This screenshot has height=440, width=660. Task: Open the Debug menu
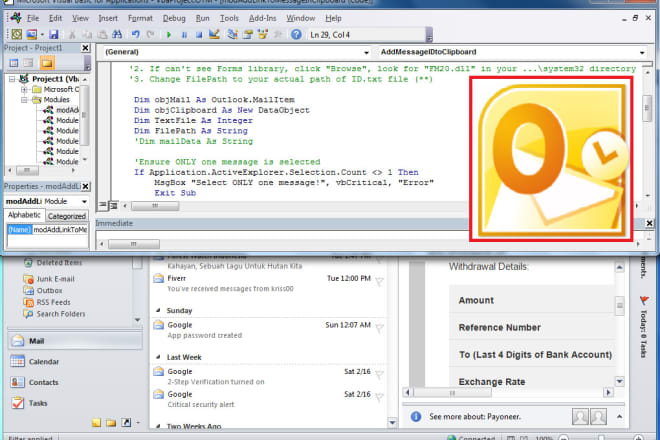coord(174,18)
